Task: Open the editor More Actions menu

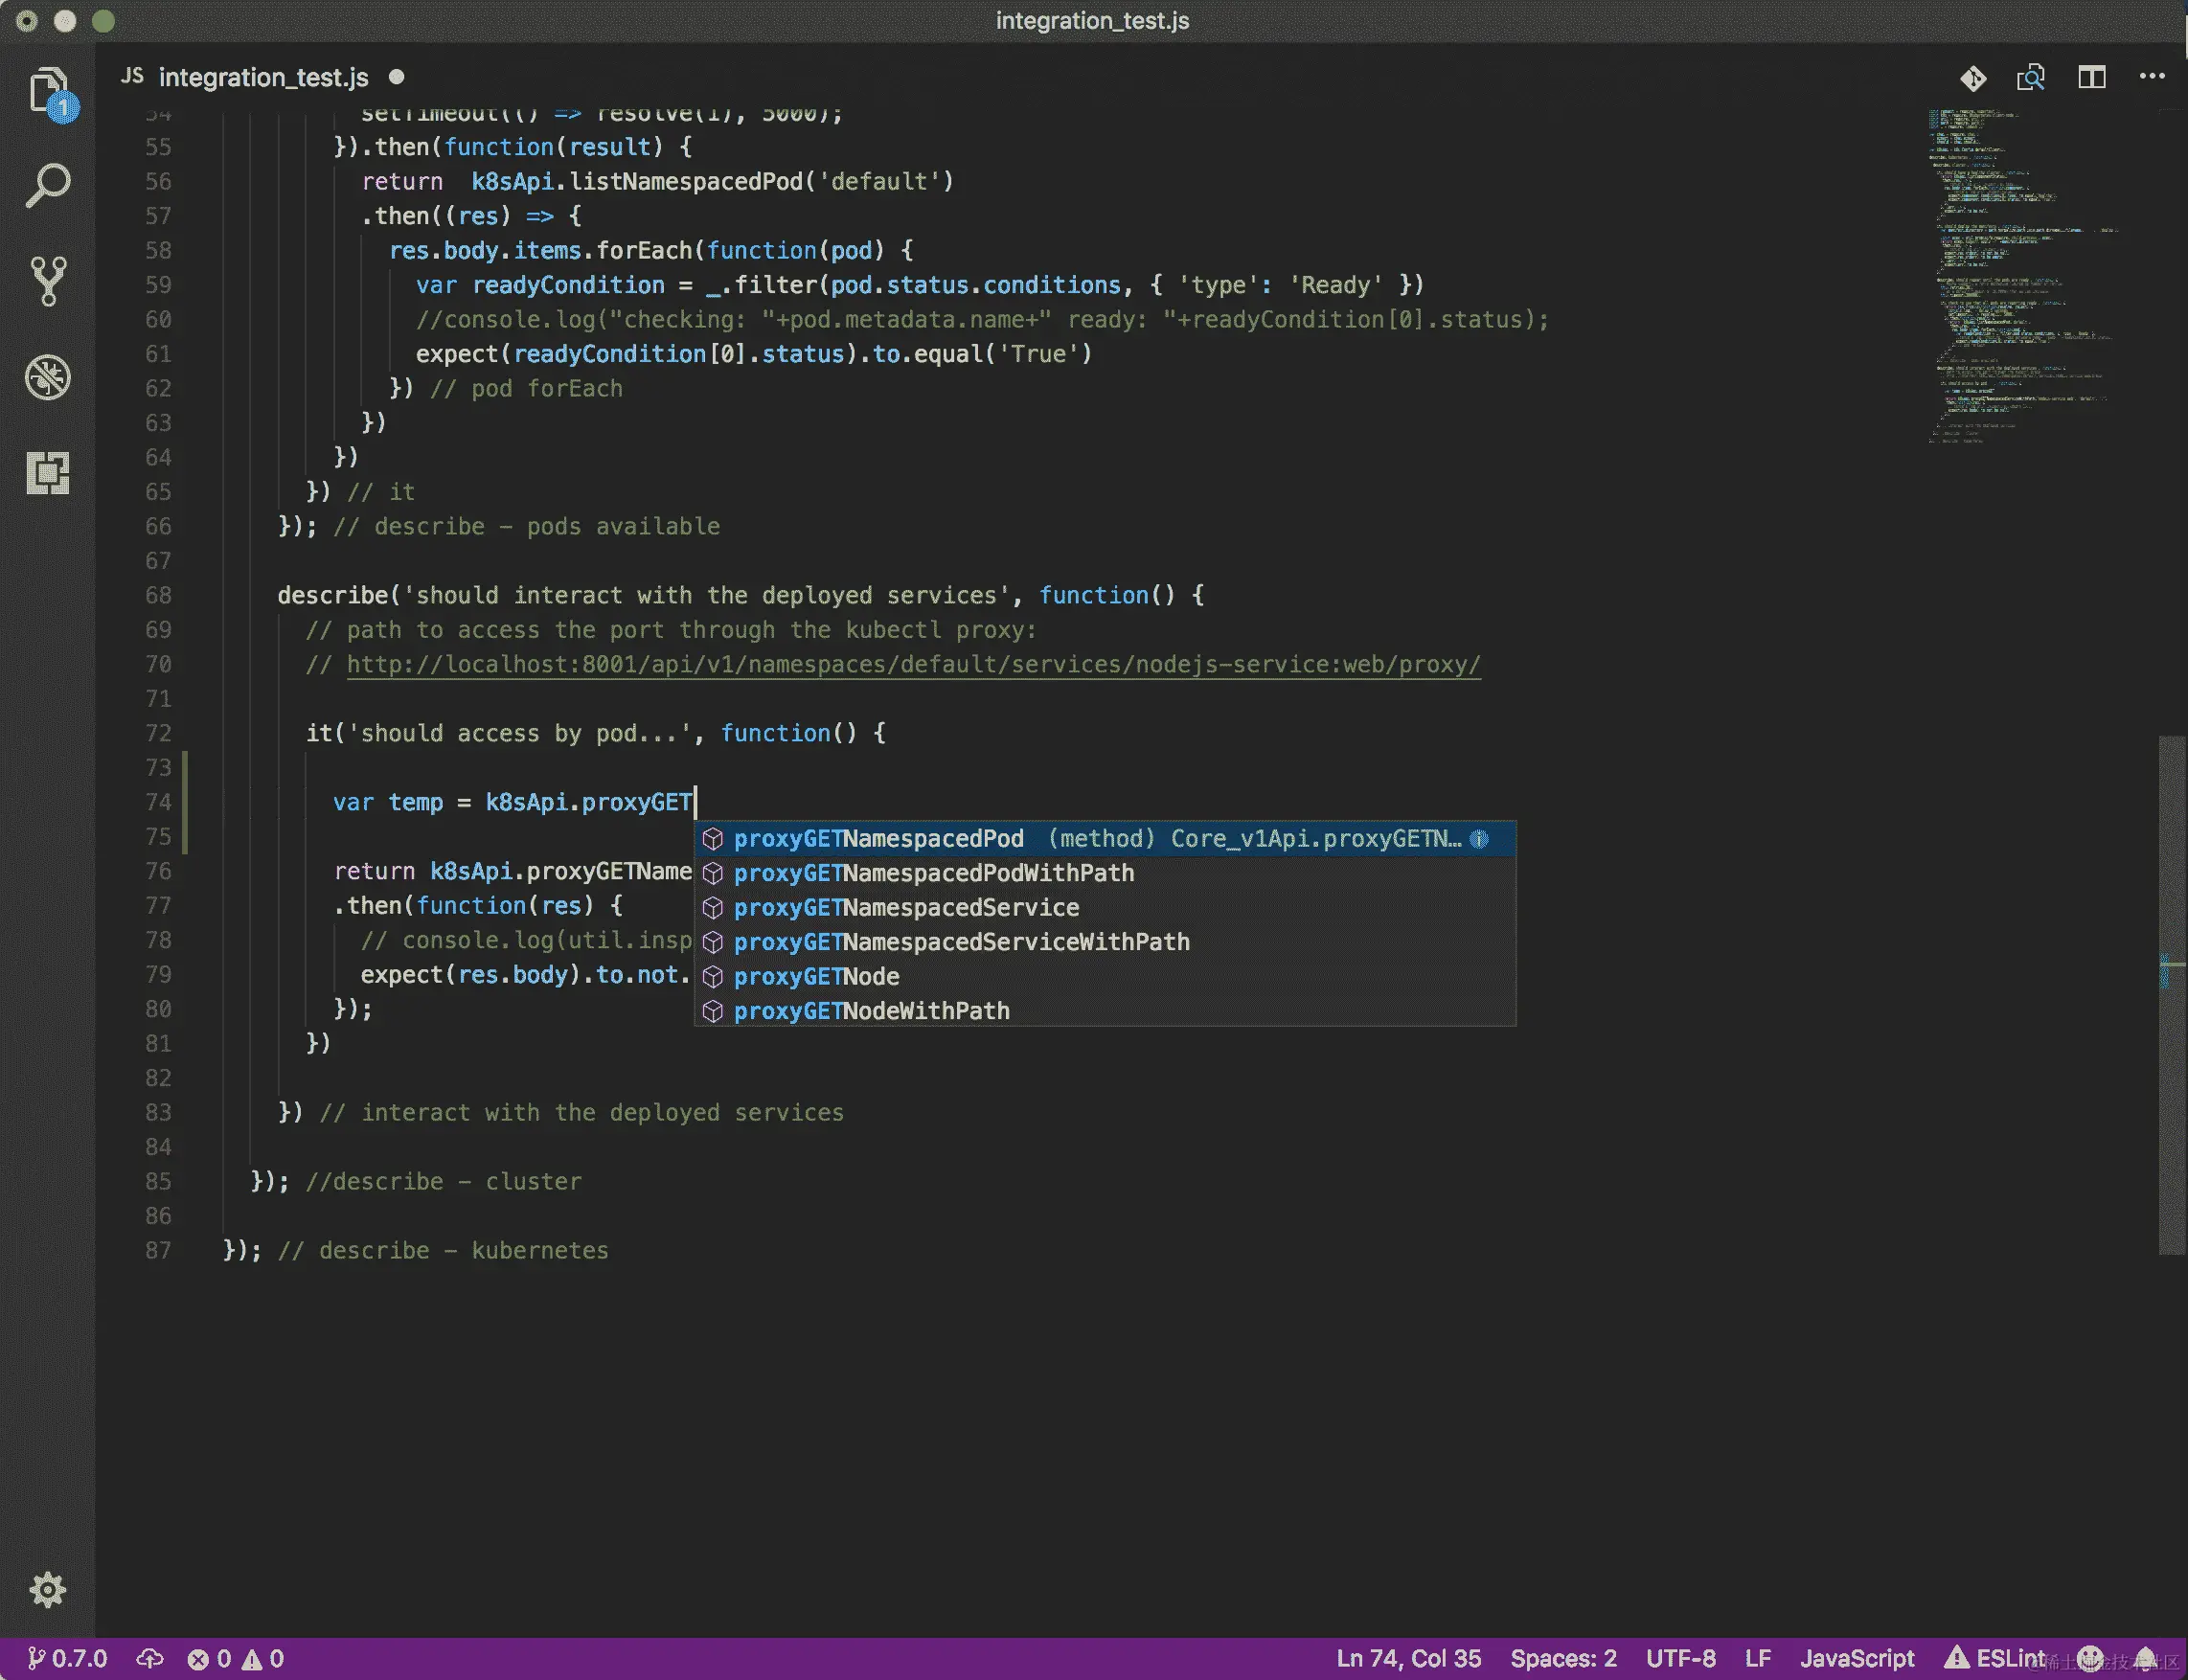Action: point(2151,77)
